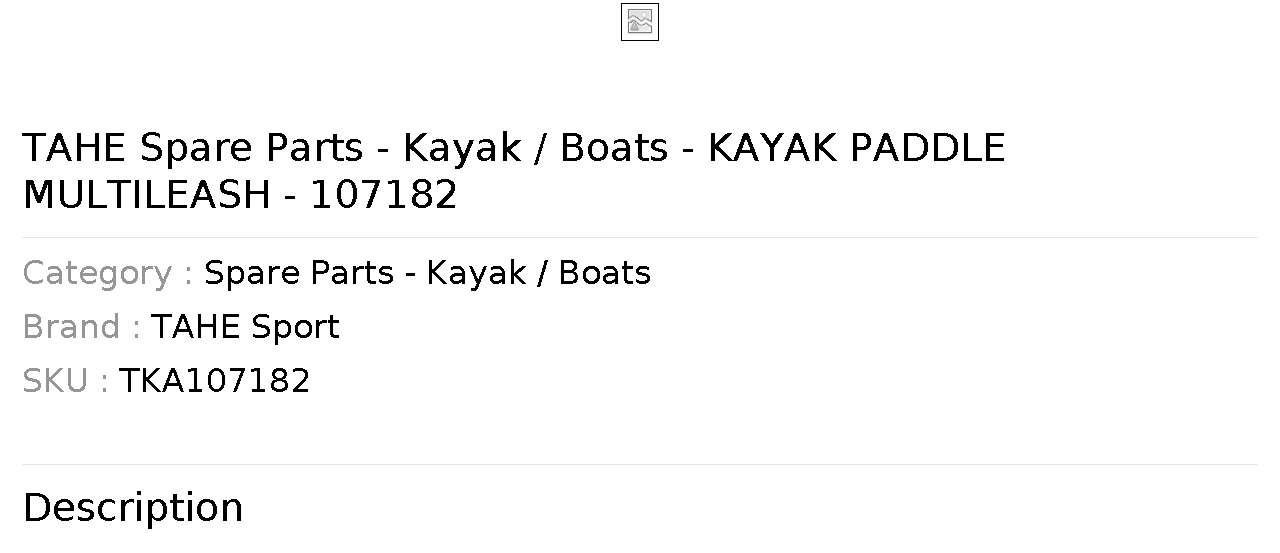Viewport: 1280px width, 553px height.
Task: Click the word Sport in brand value
Action: tap(295, 327)
